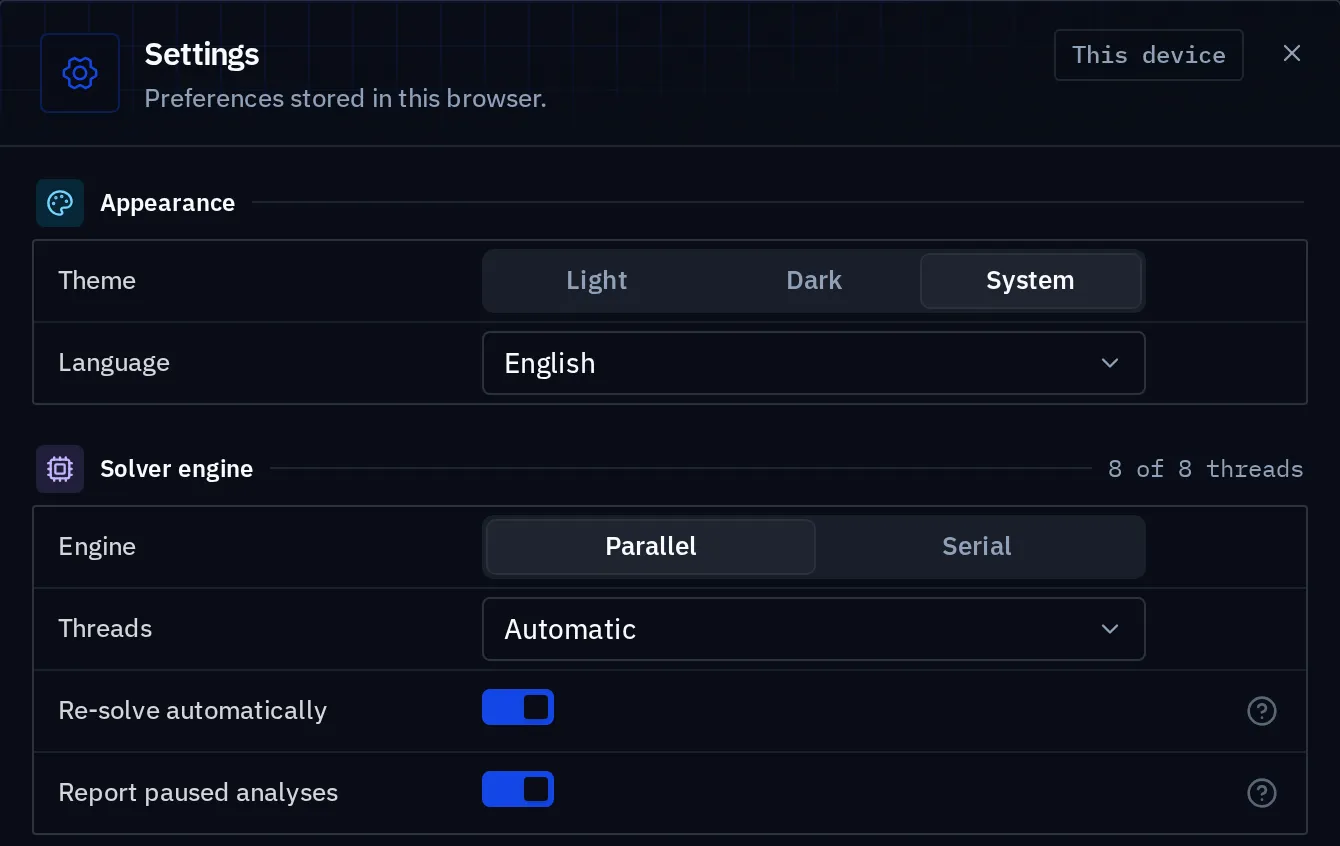Click the chevron in the Threads dropdown

point(1109,629)
